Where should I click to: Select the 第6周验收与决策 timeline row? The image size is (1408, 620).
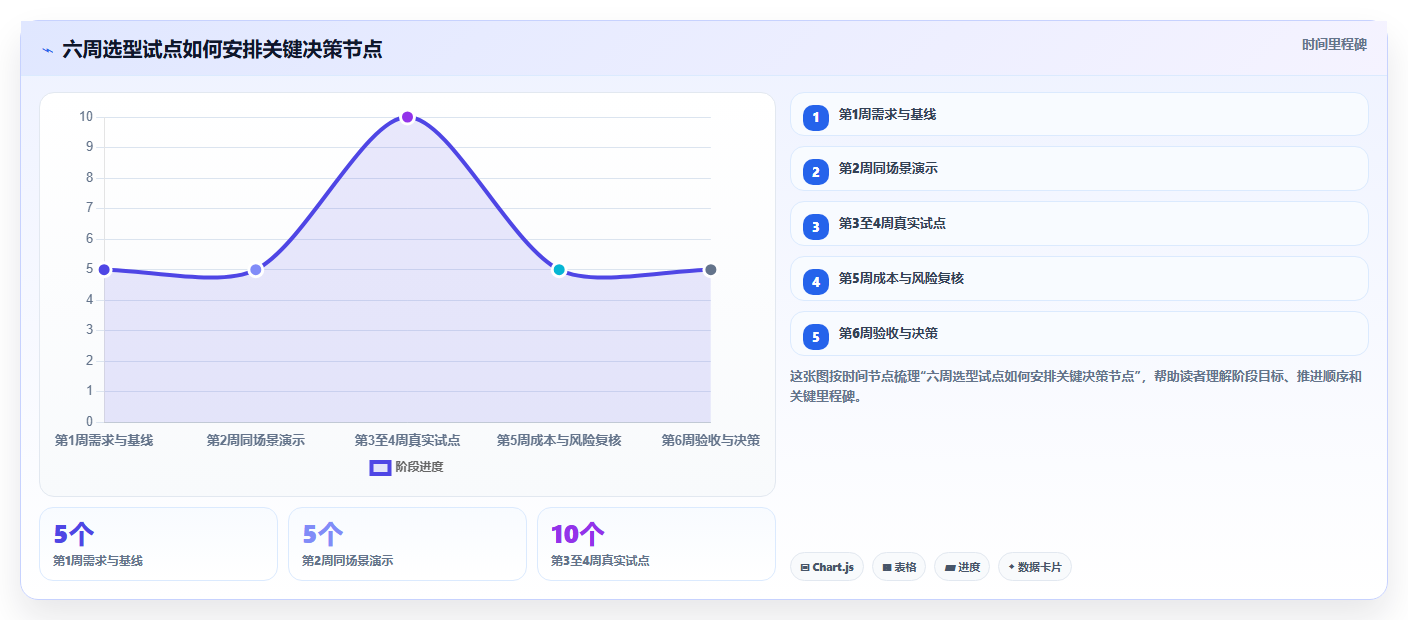[1079, 334]
